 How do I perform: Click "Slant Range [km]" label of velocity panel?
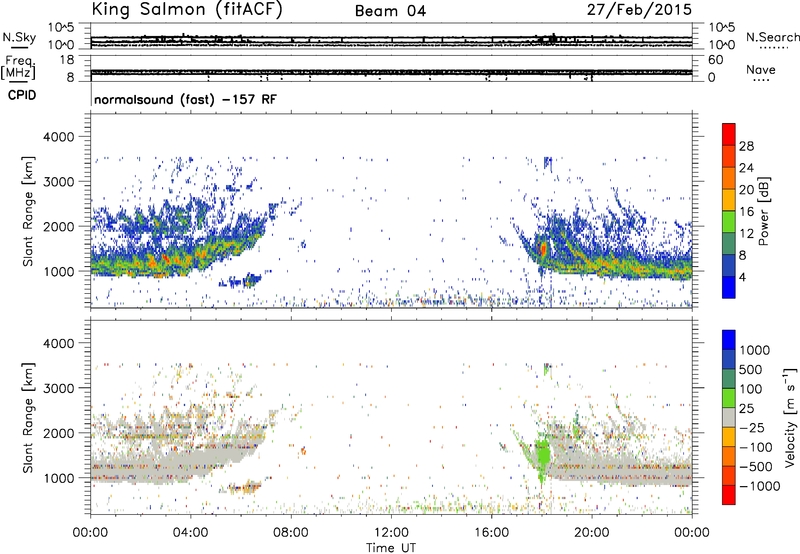pos(28,418)
